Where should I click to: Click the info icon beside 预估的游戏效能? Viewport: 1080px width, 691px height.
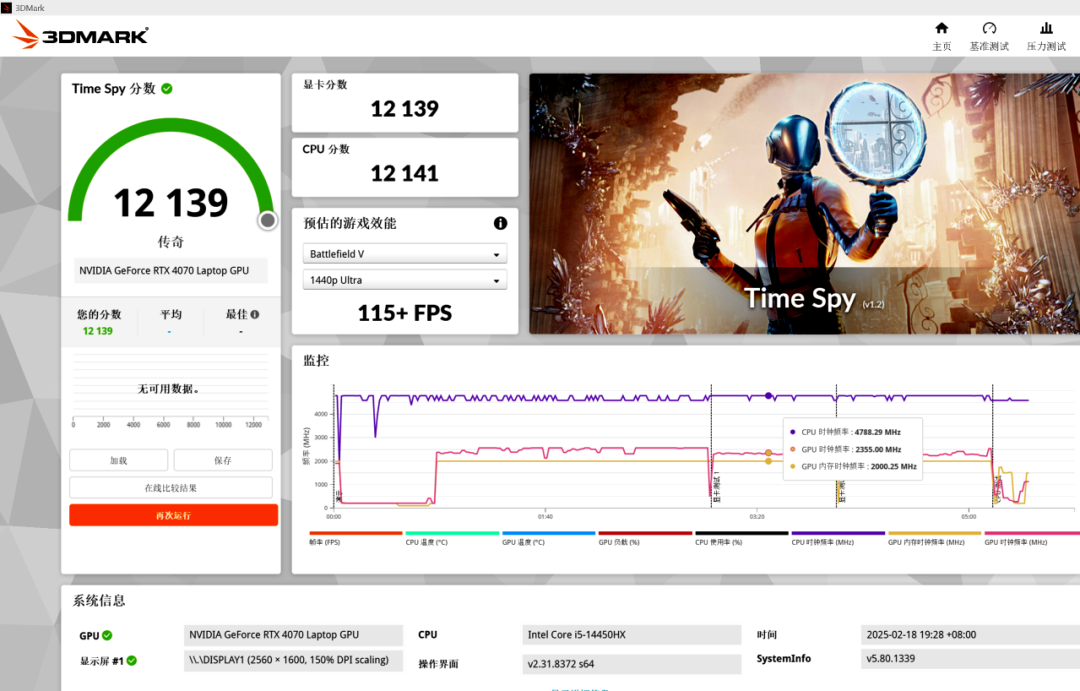tap(500, 223)
